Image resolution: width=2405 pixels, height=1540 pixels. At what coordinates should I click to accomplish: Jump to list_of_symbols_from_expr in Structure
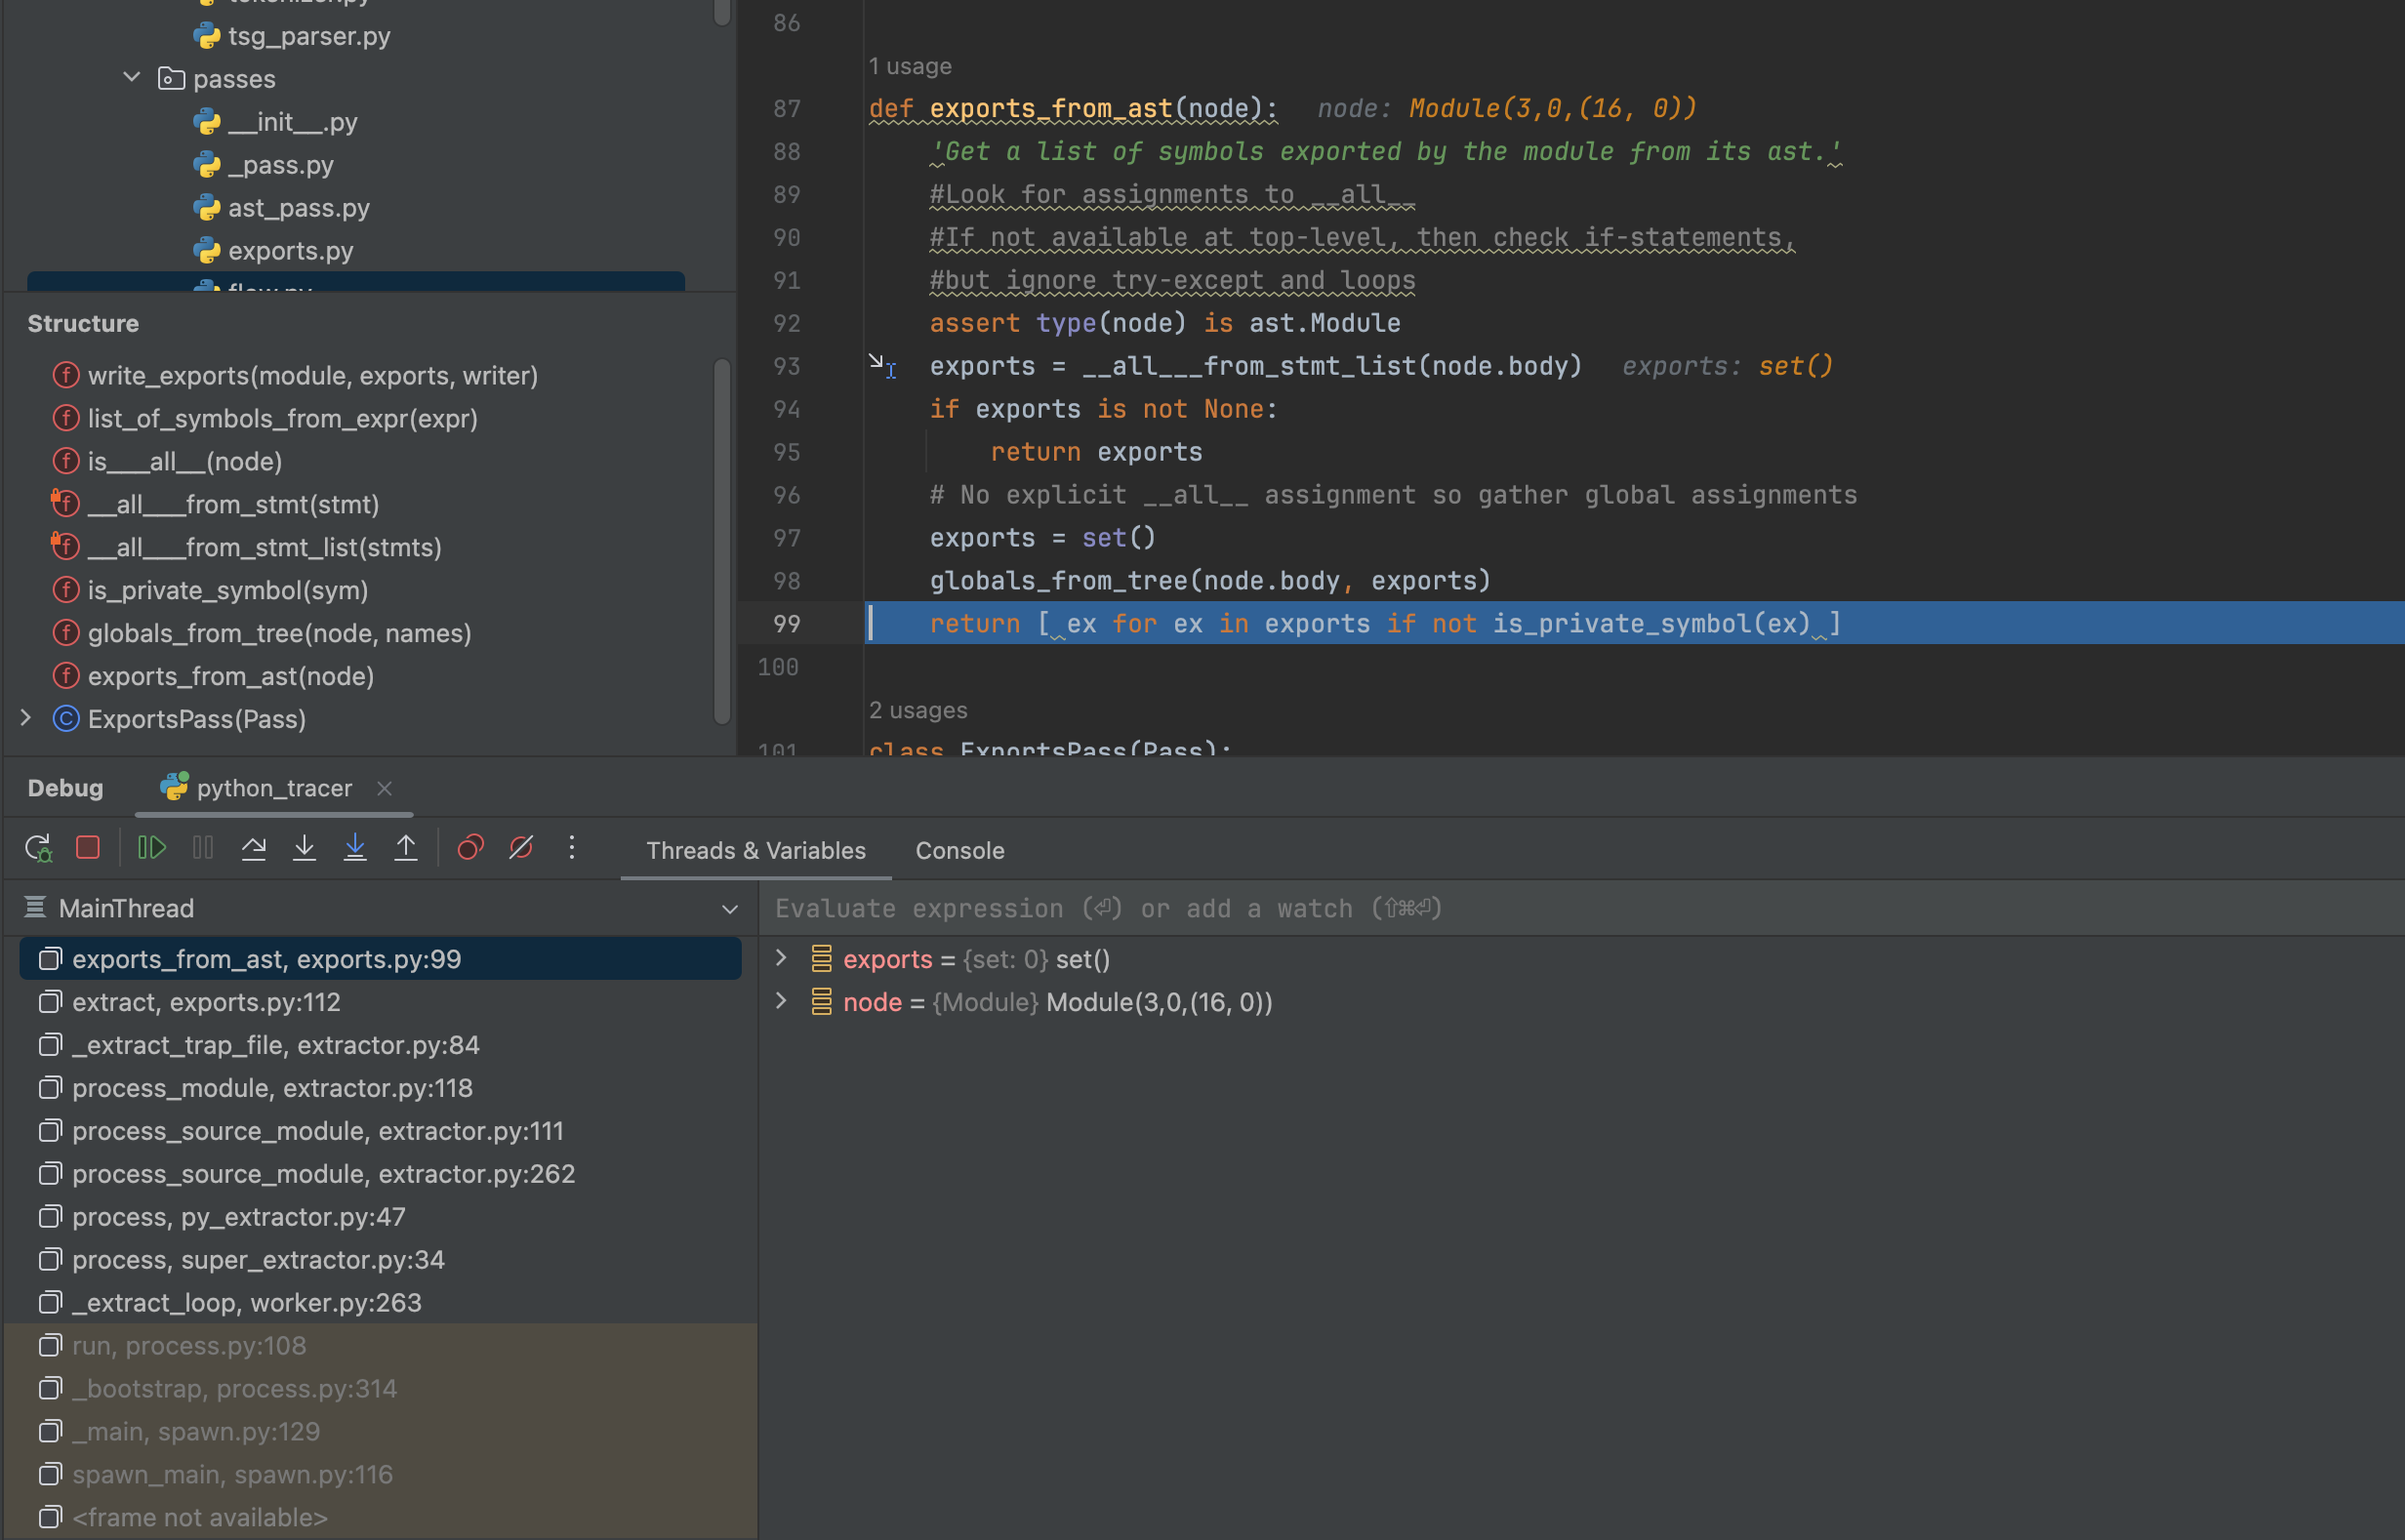pos(282,419)
